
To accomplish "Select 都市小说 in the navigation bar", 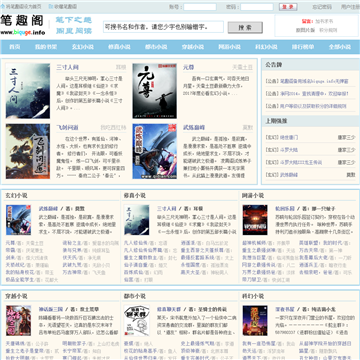I will tap(156, 47).
